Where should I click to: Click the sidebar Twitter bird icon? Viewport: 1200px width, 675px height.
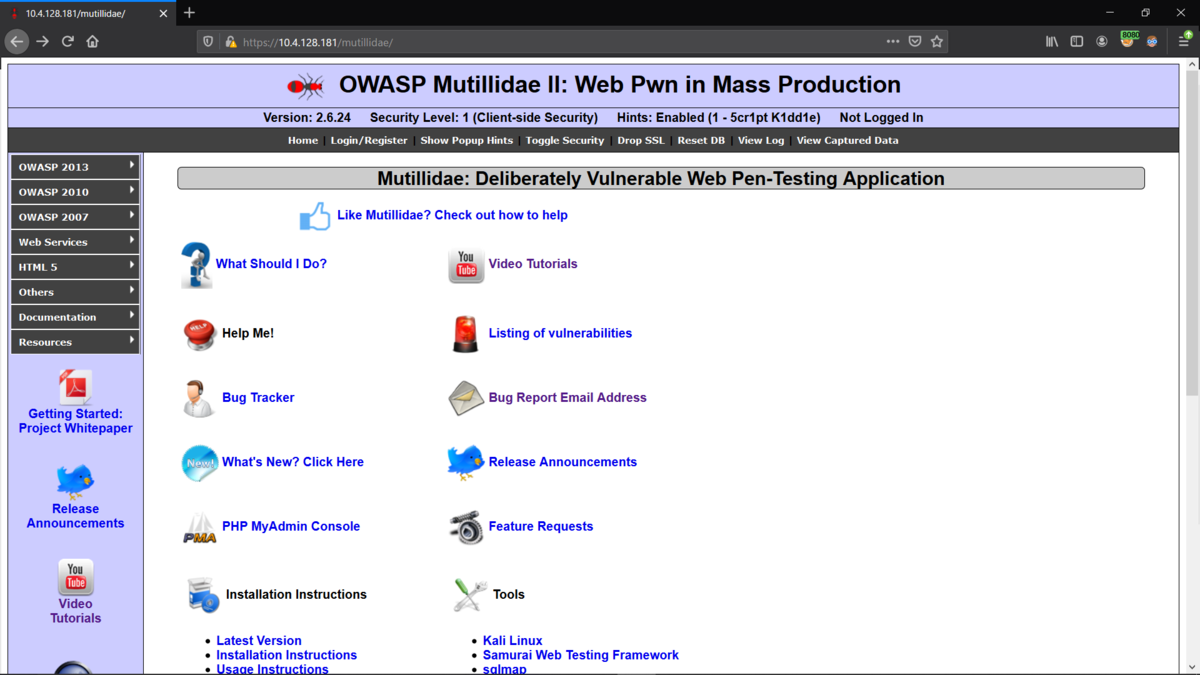[75, 481]
